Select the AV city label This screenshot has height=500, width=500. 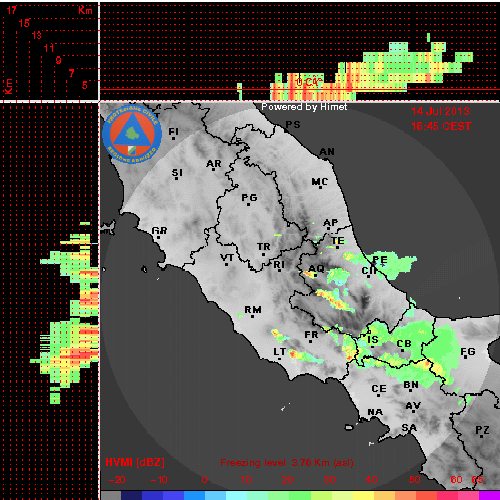[x=413, y=406]
